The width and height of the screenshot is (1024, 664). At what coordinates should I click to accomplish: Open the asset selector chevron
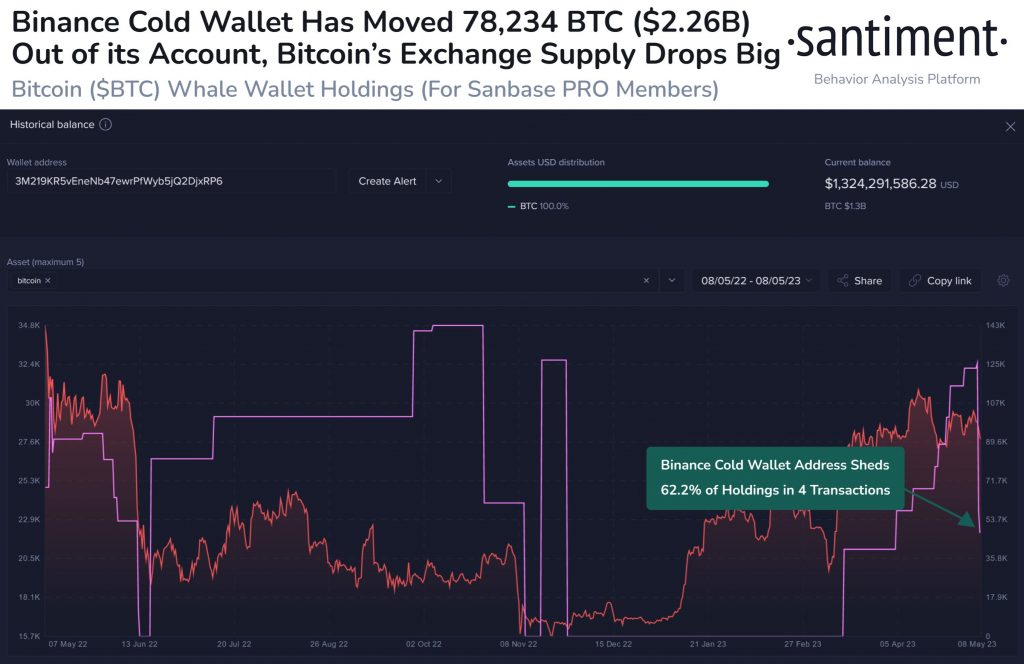(671, 281)
